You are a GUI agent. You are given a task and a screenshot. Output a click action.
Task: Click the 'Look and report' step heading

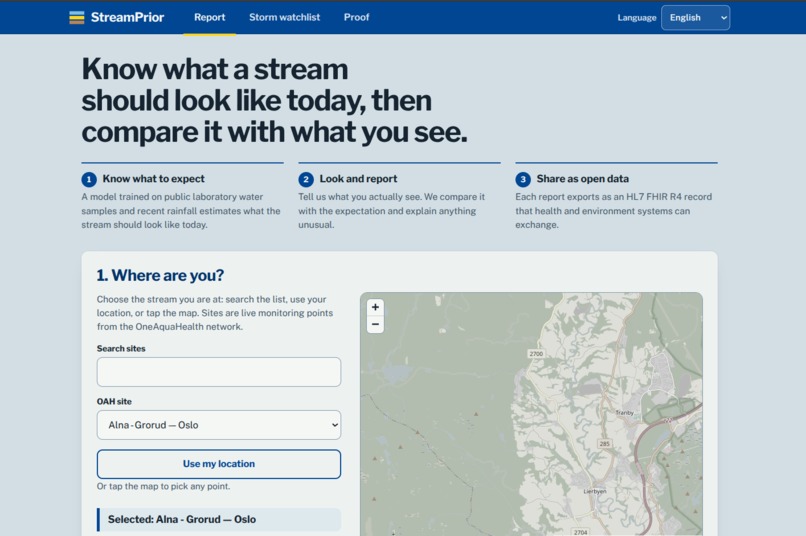[358, 179]
